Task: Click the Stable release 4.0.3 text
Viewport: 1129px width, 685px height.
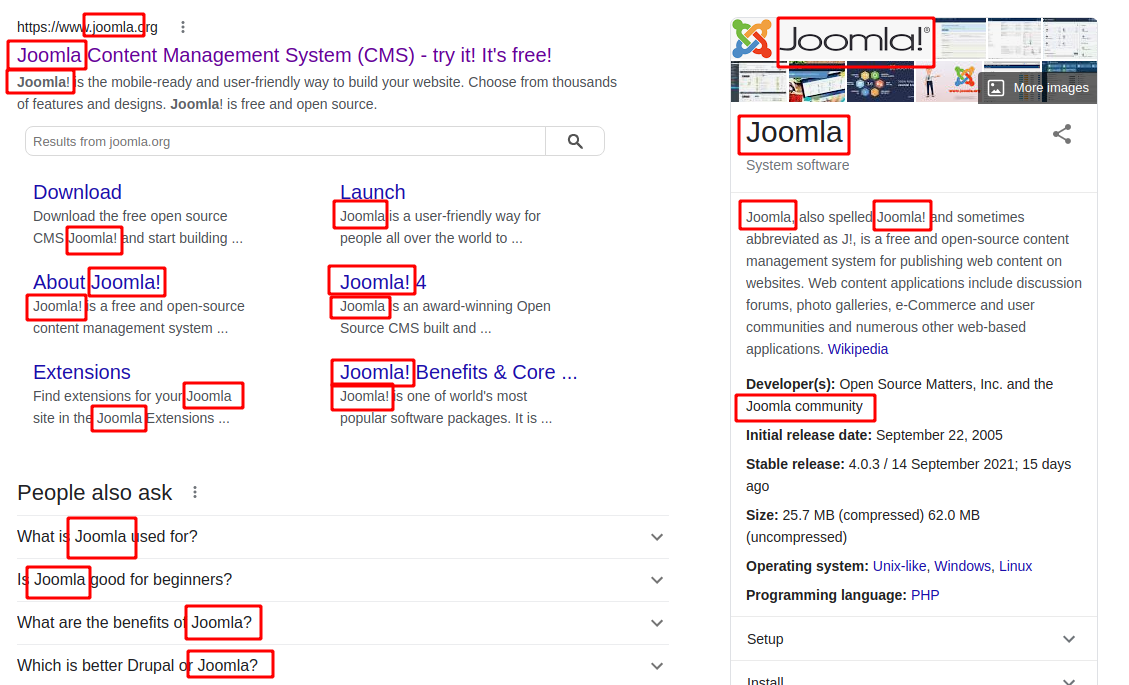Action: 909,475
